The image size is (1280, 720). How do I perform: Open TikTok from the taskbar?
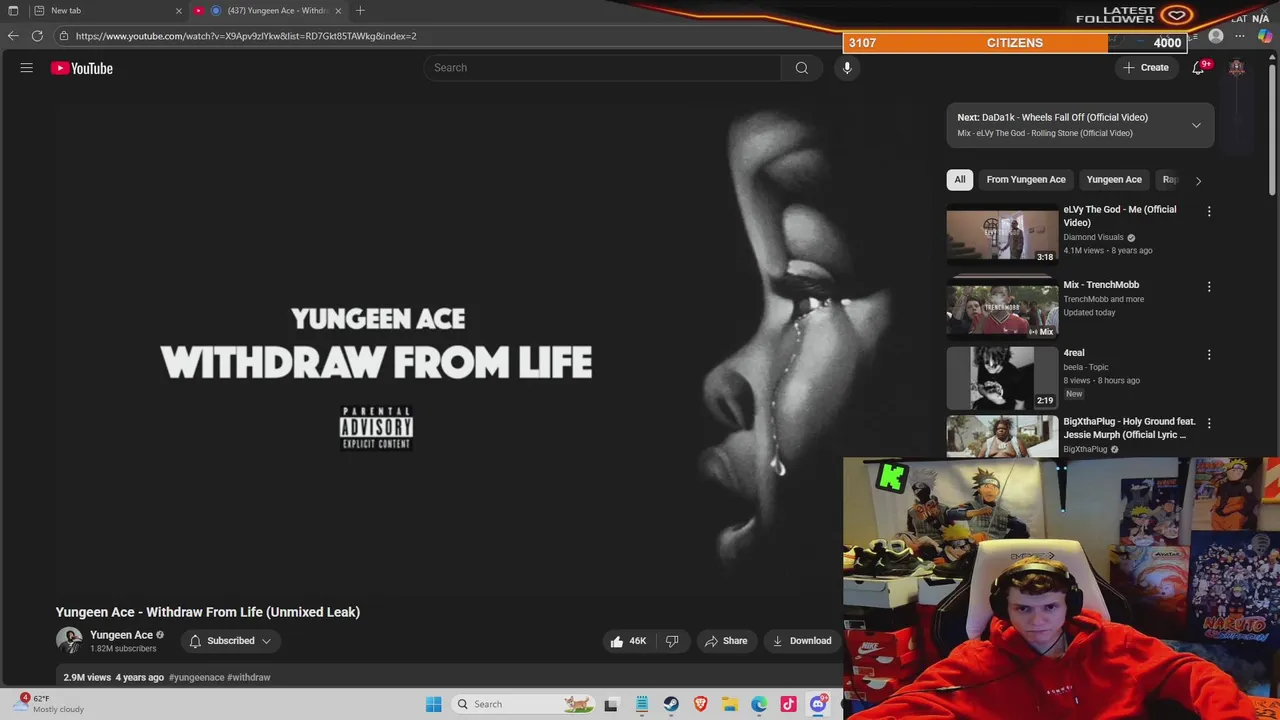[x=788, y=704]
